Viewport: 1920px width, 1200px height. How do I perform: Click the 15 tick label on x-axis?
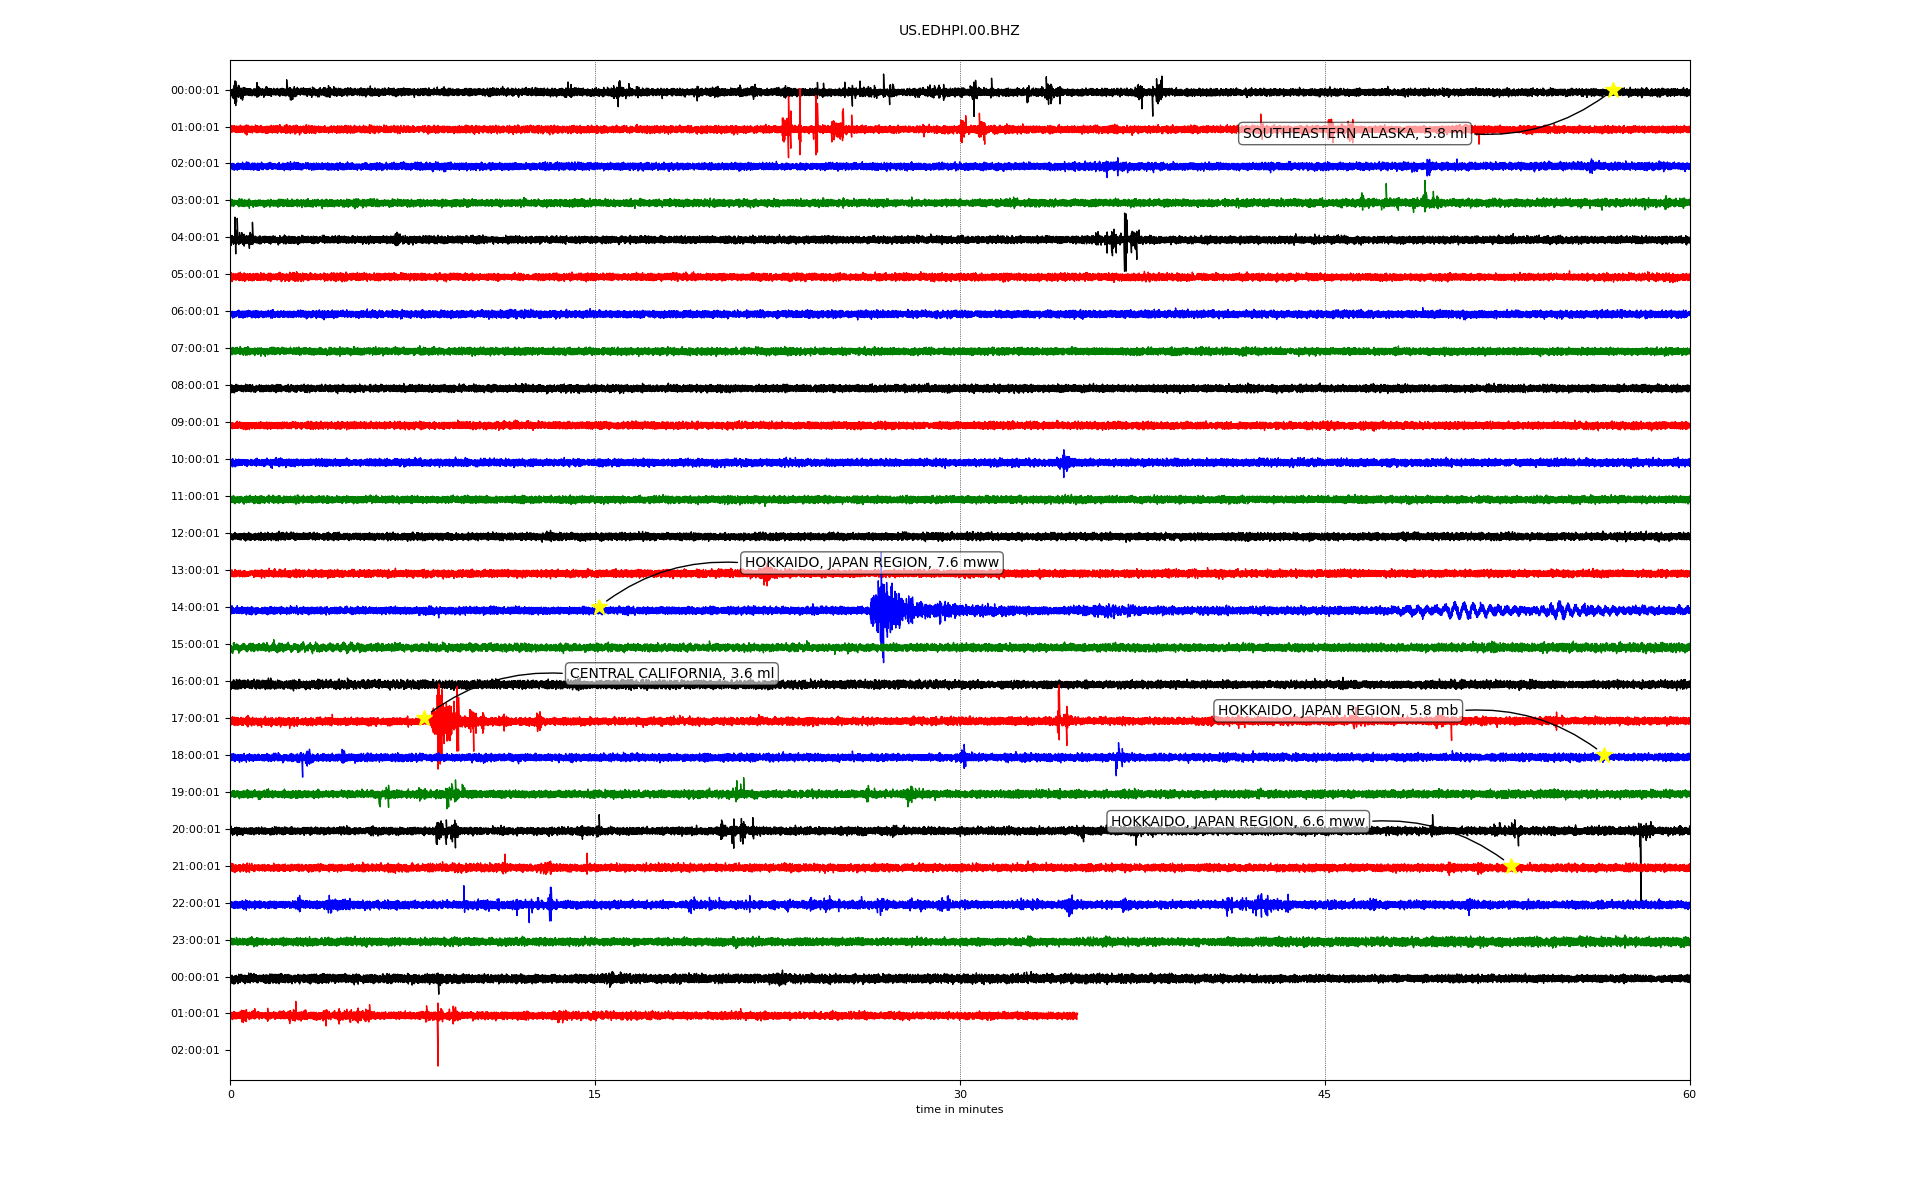595,1094
